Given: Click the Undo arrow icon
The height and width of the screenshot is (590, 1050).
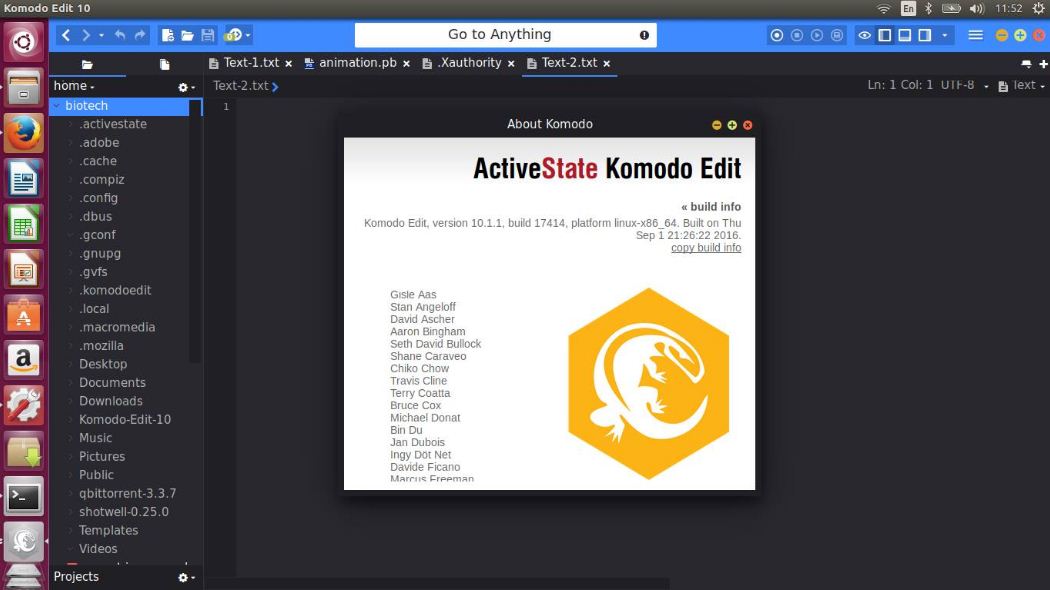Looking at the screenshot, I should coord(120,35).
